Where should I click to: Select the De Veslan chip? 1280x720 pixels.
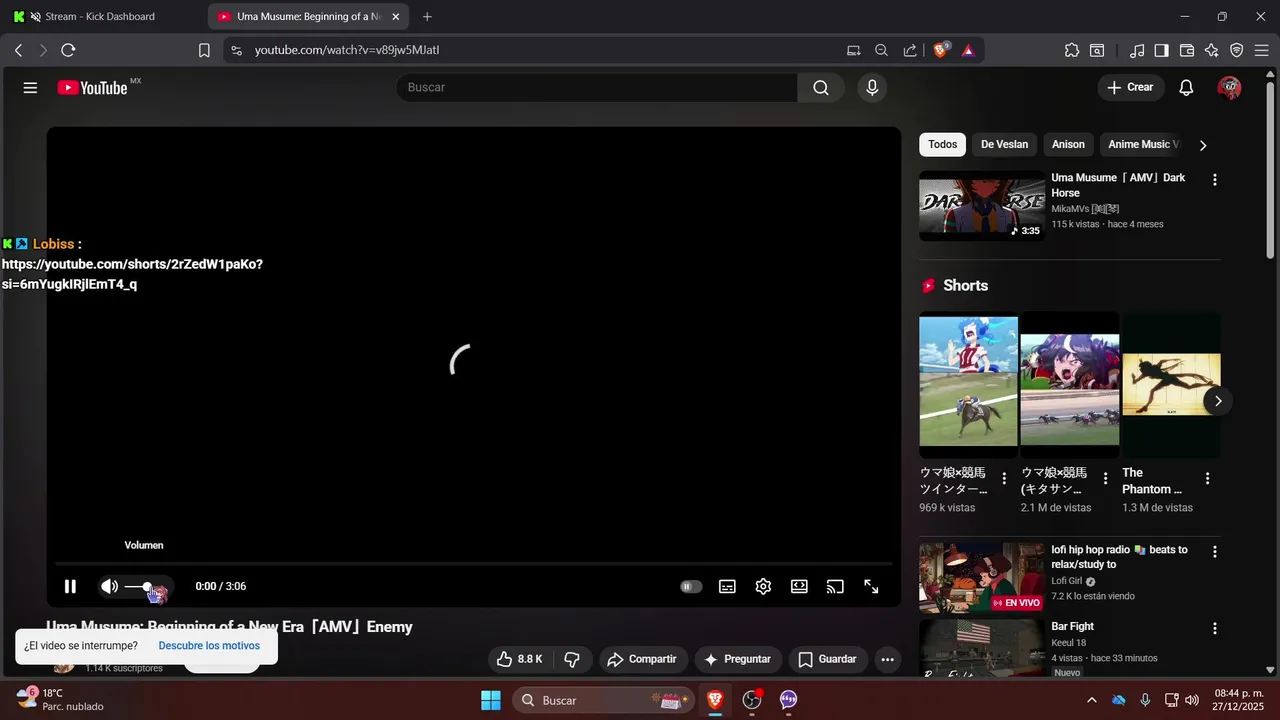1004,145
